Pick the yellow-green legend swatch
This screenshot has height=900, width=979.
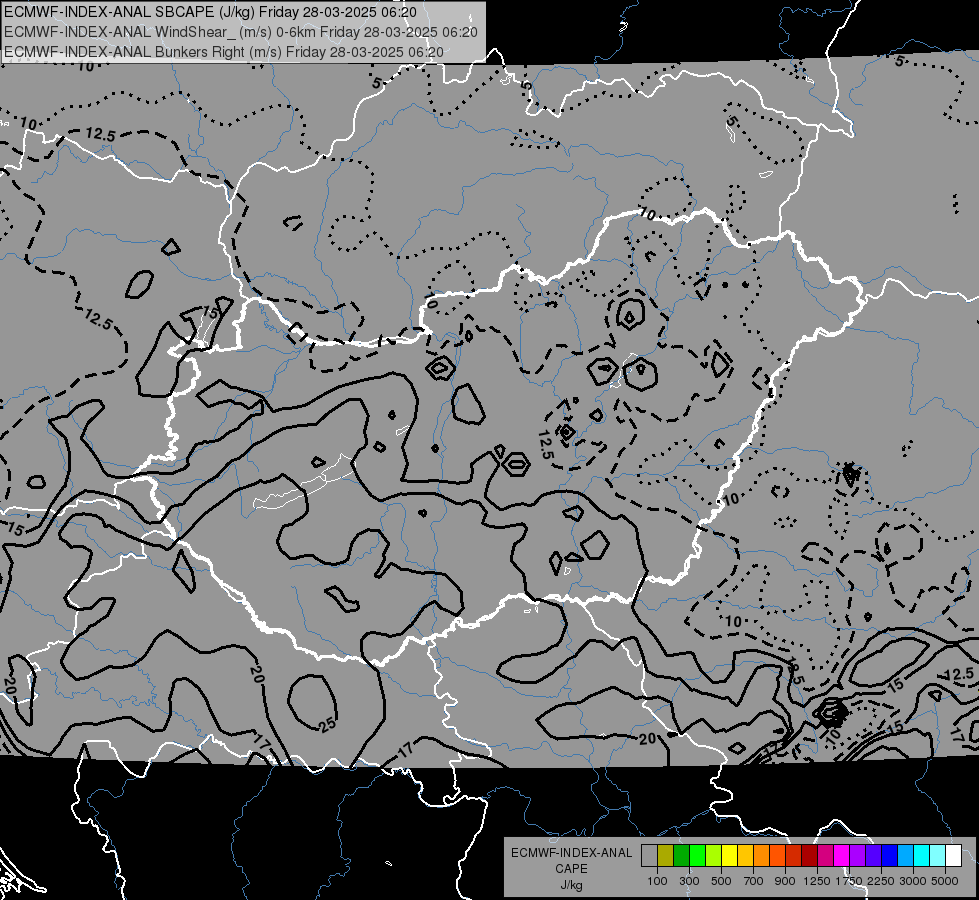tap(714, 855)
